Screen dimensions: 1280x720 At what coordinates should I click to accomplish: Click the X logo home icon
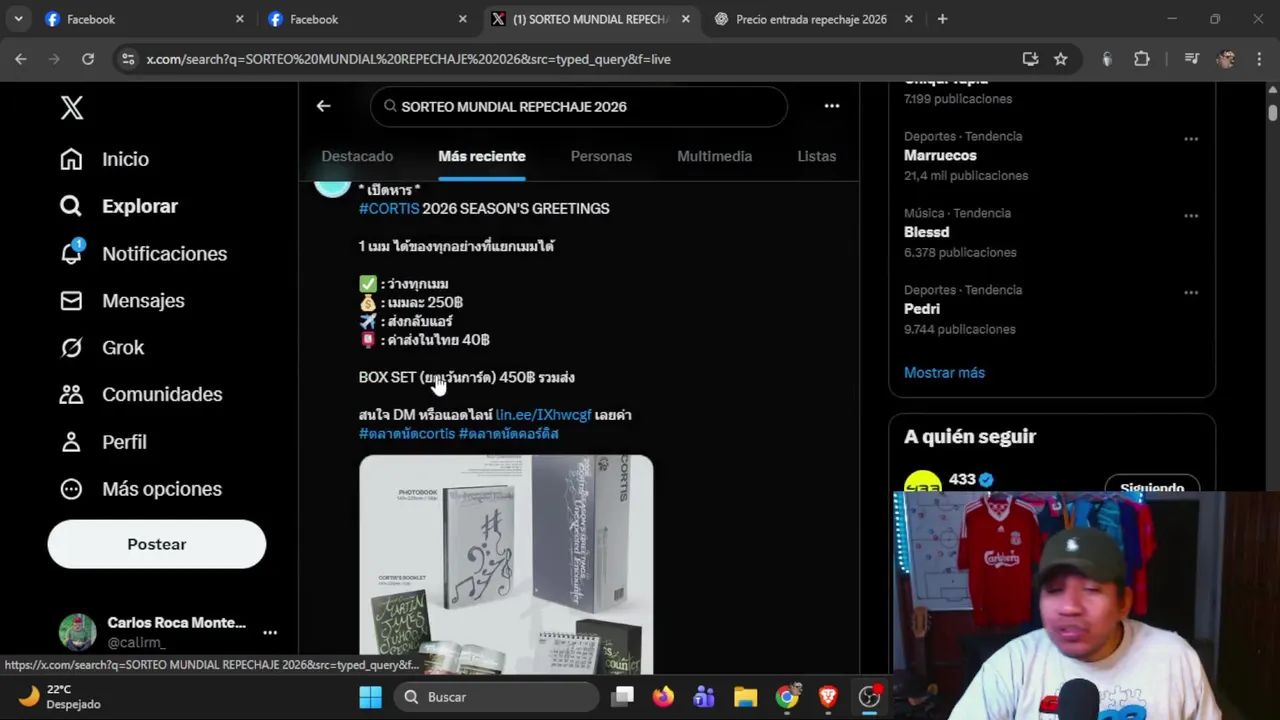71,108
